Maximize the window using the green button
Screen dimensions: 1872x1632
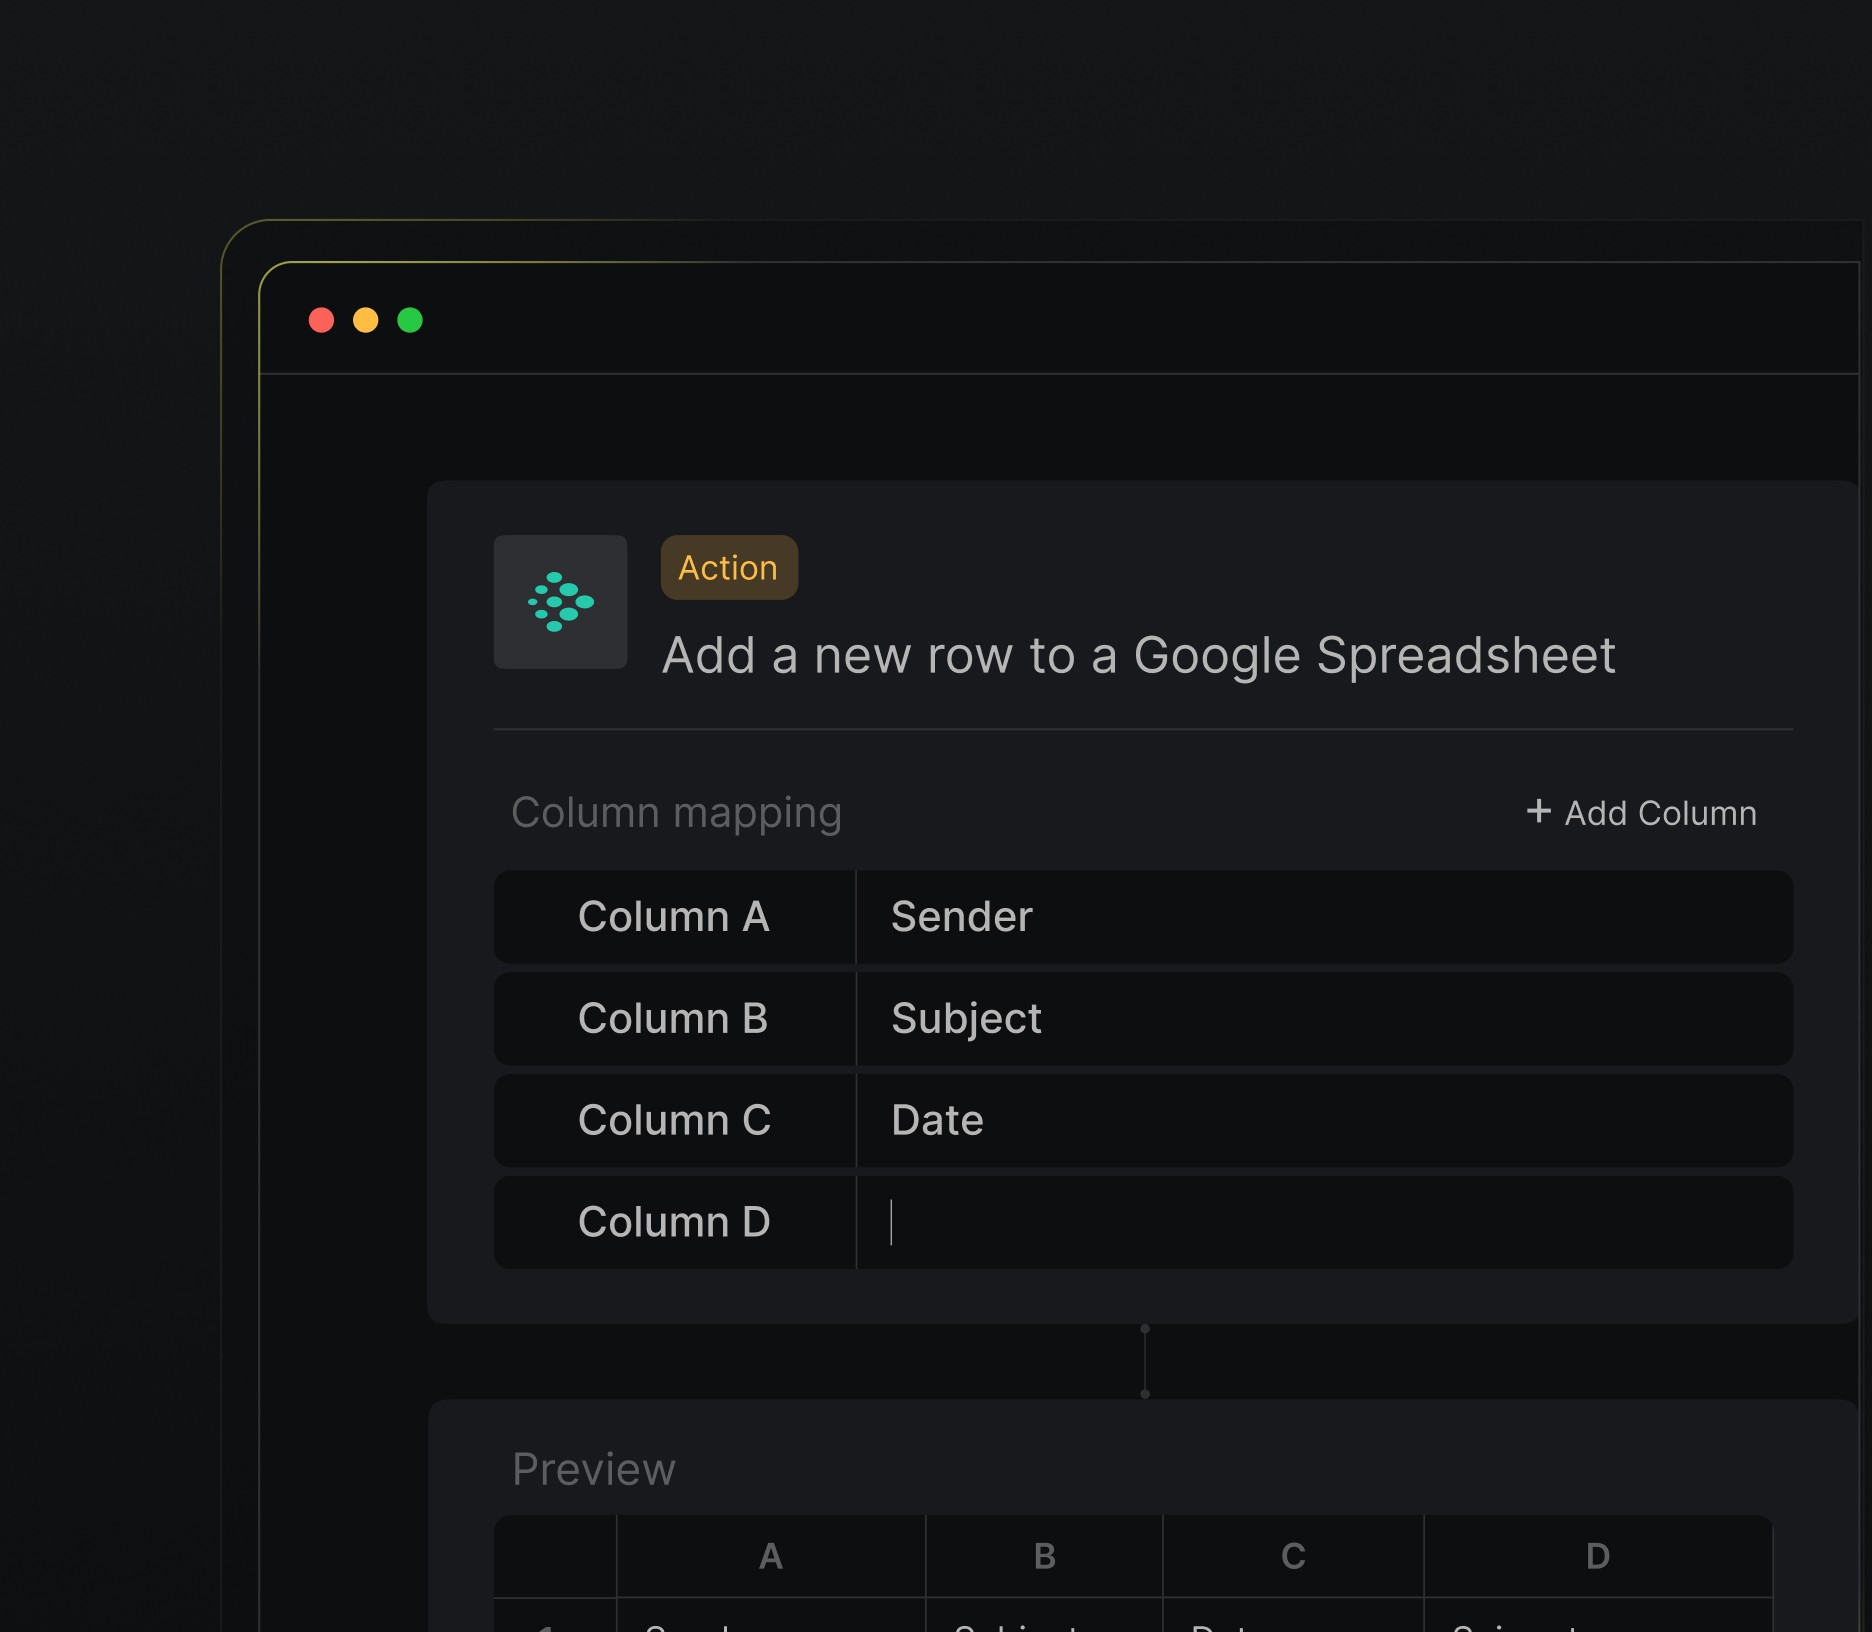click(x=410, y=320)
